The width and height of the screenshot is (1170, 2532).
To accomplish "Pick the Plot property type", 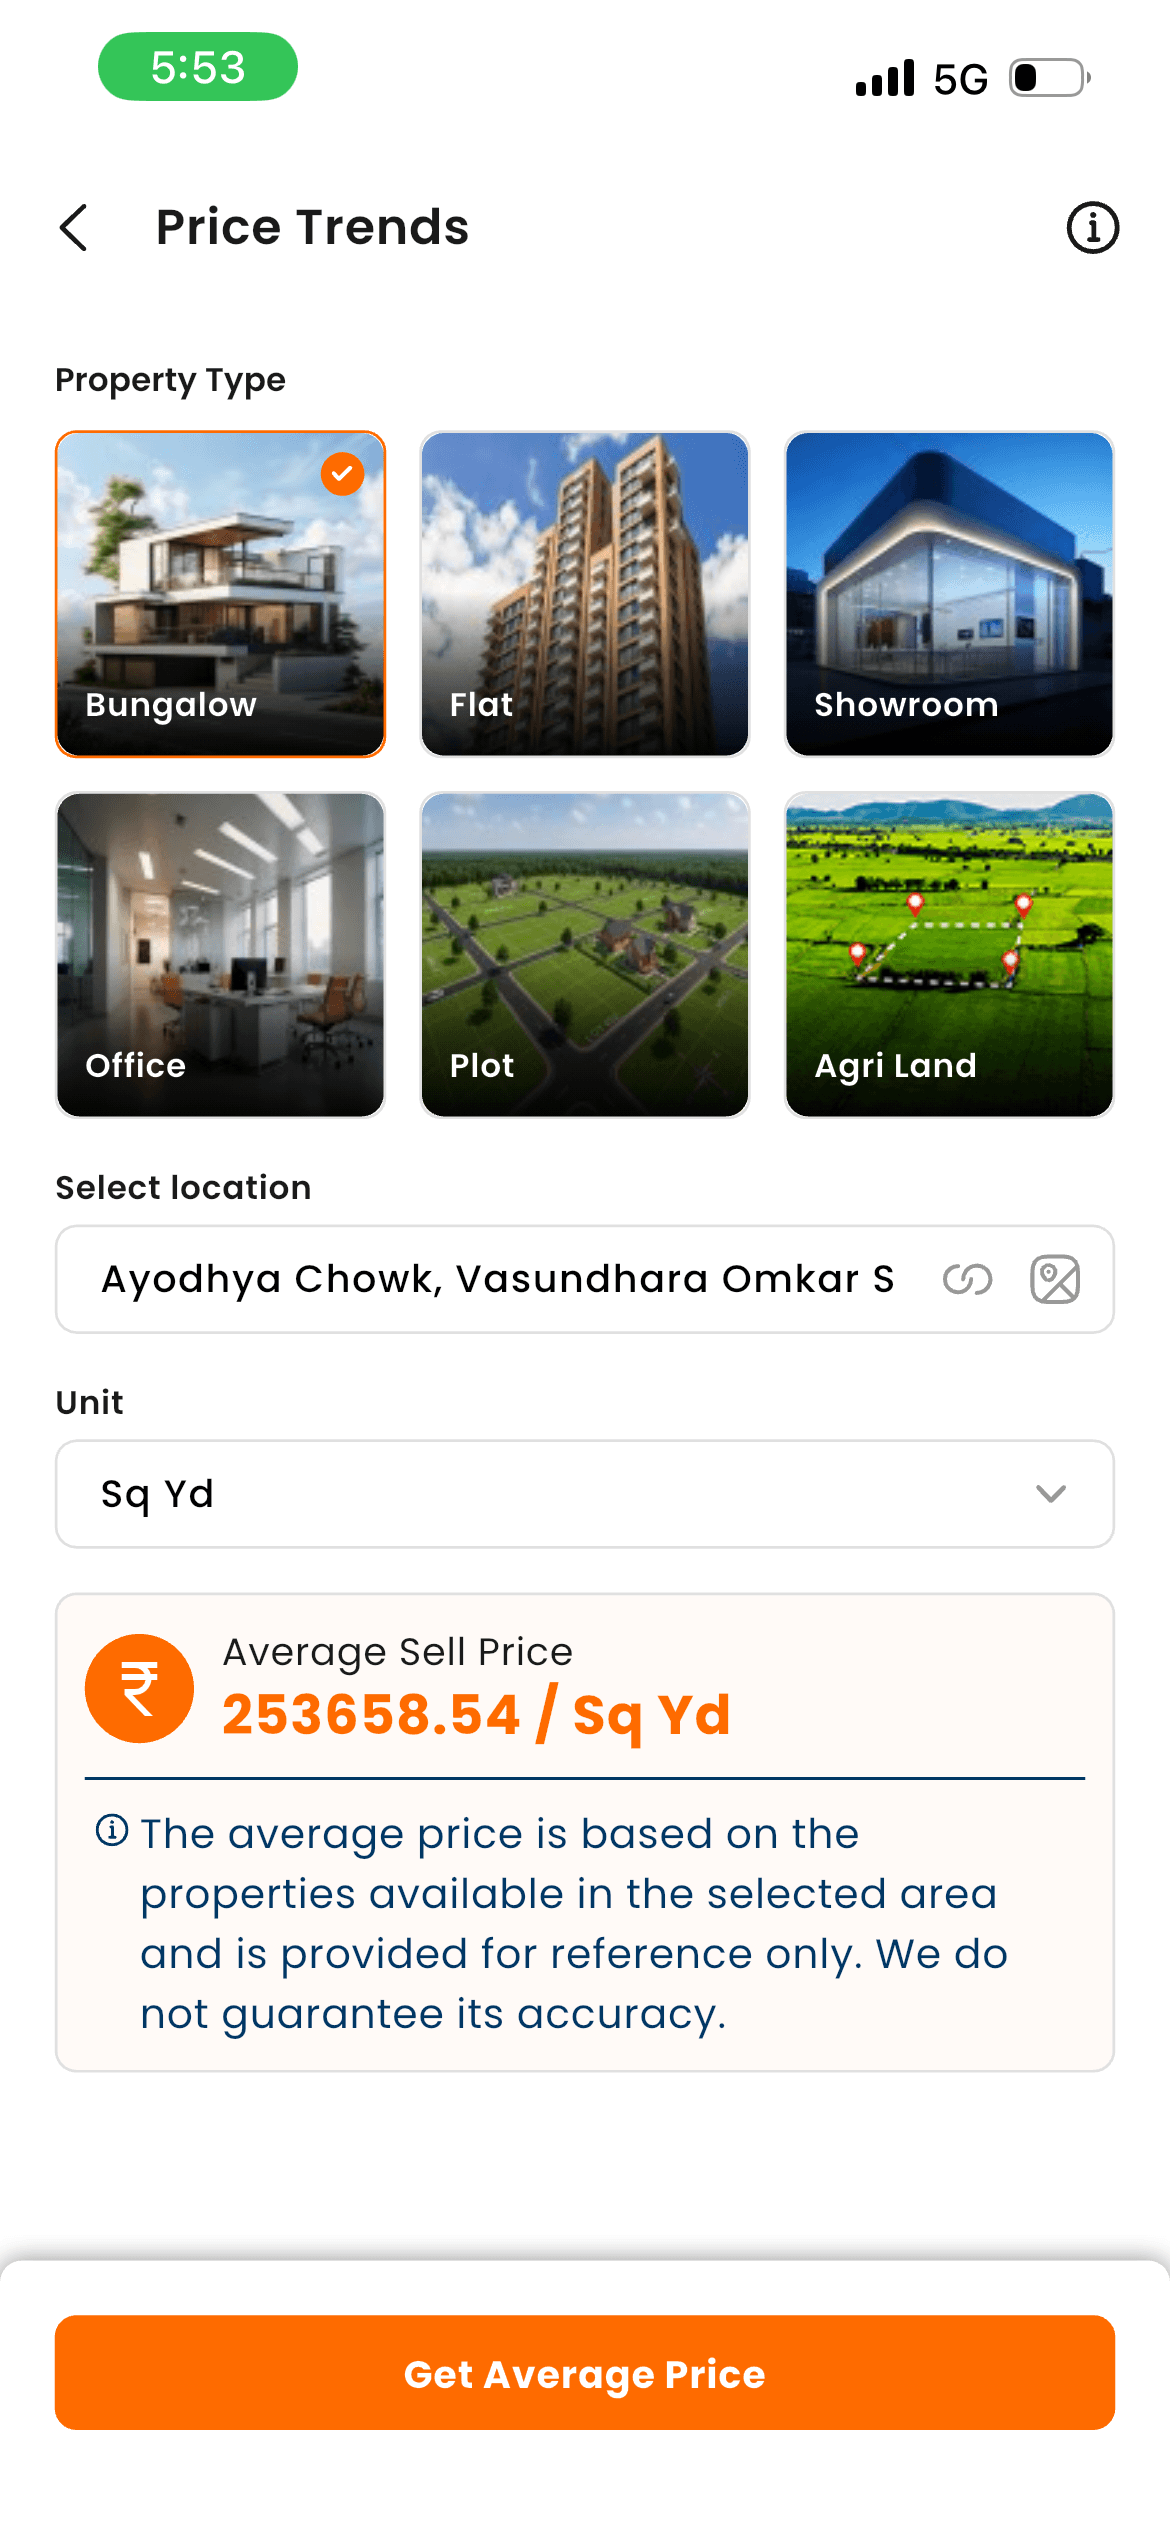I will click(x=585, y=954).
